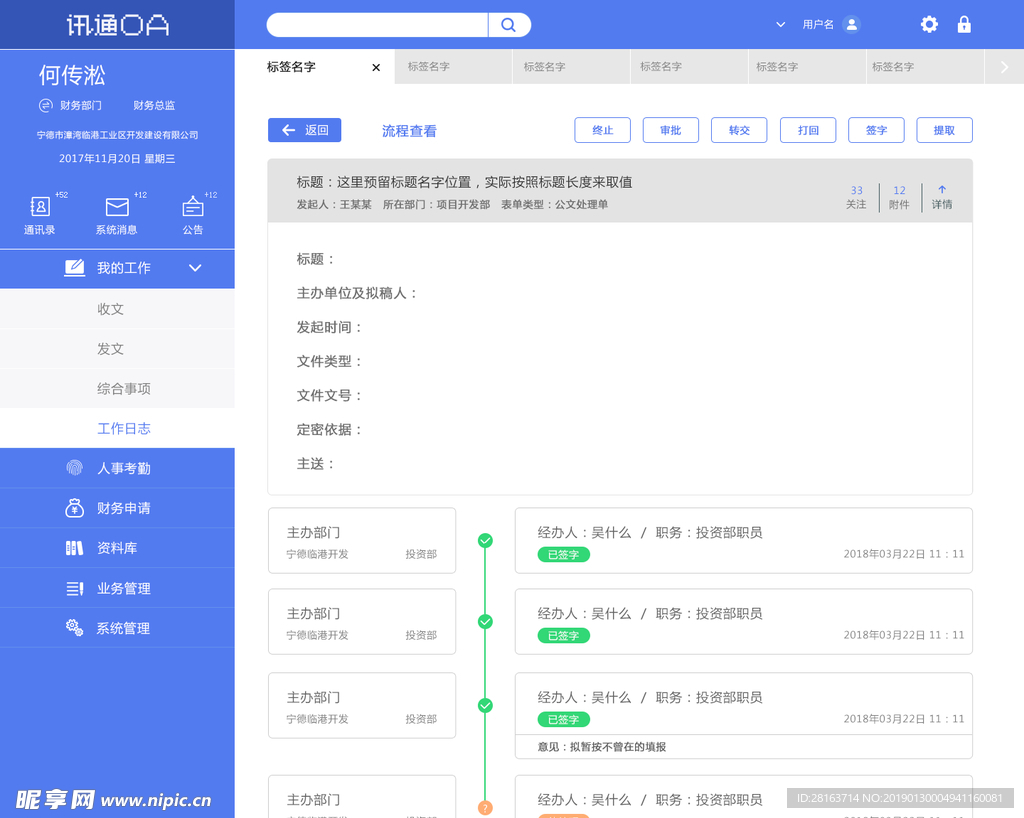Screen dimensions: 1024x818
Task: Click the 返回 back button
Action: (304, 130)
